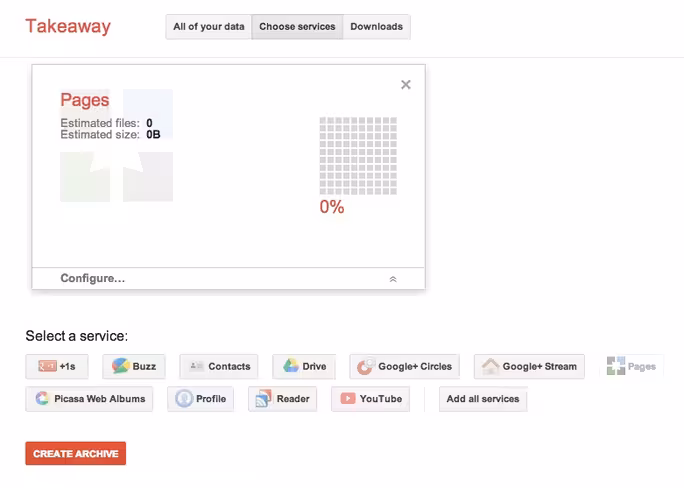Open the Downloads tab
The image size is (684, 488).
coord(376,27)
